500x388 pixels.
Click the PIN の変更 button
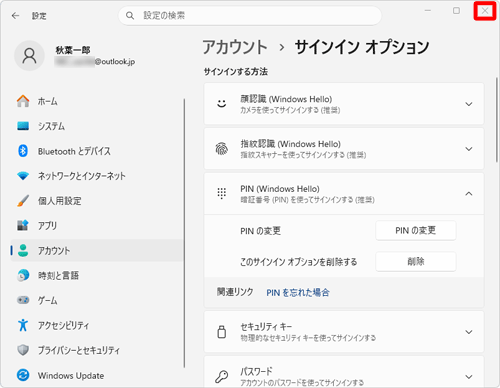point(416,230)
